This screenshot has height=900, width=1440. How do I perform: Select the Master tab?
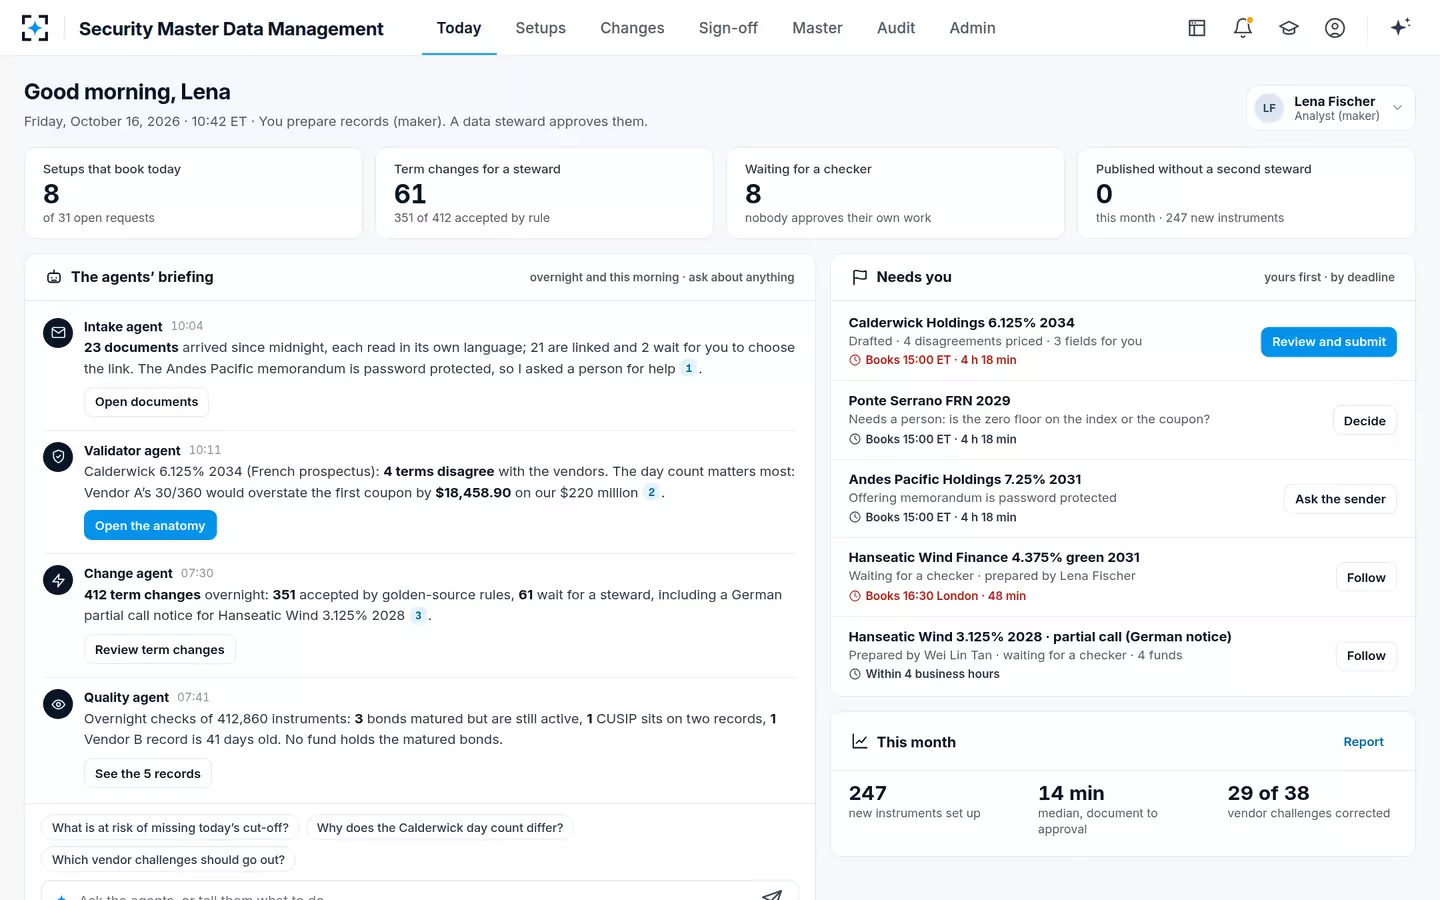(817, 28)
